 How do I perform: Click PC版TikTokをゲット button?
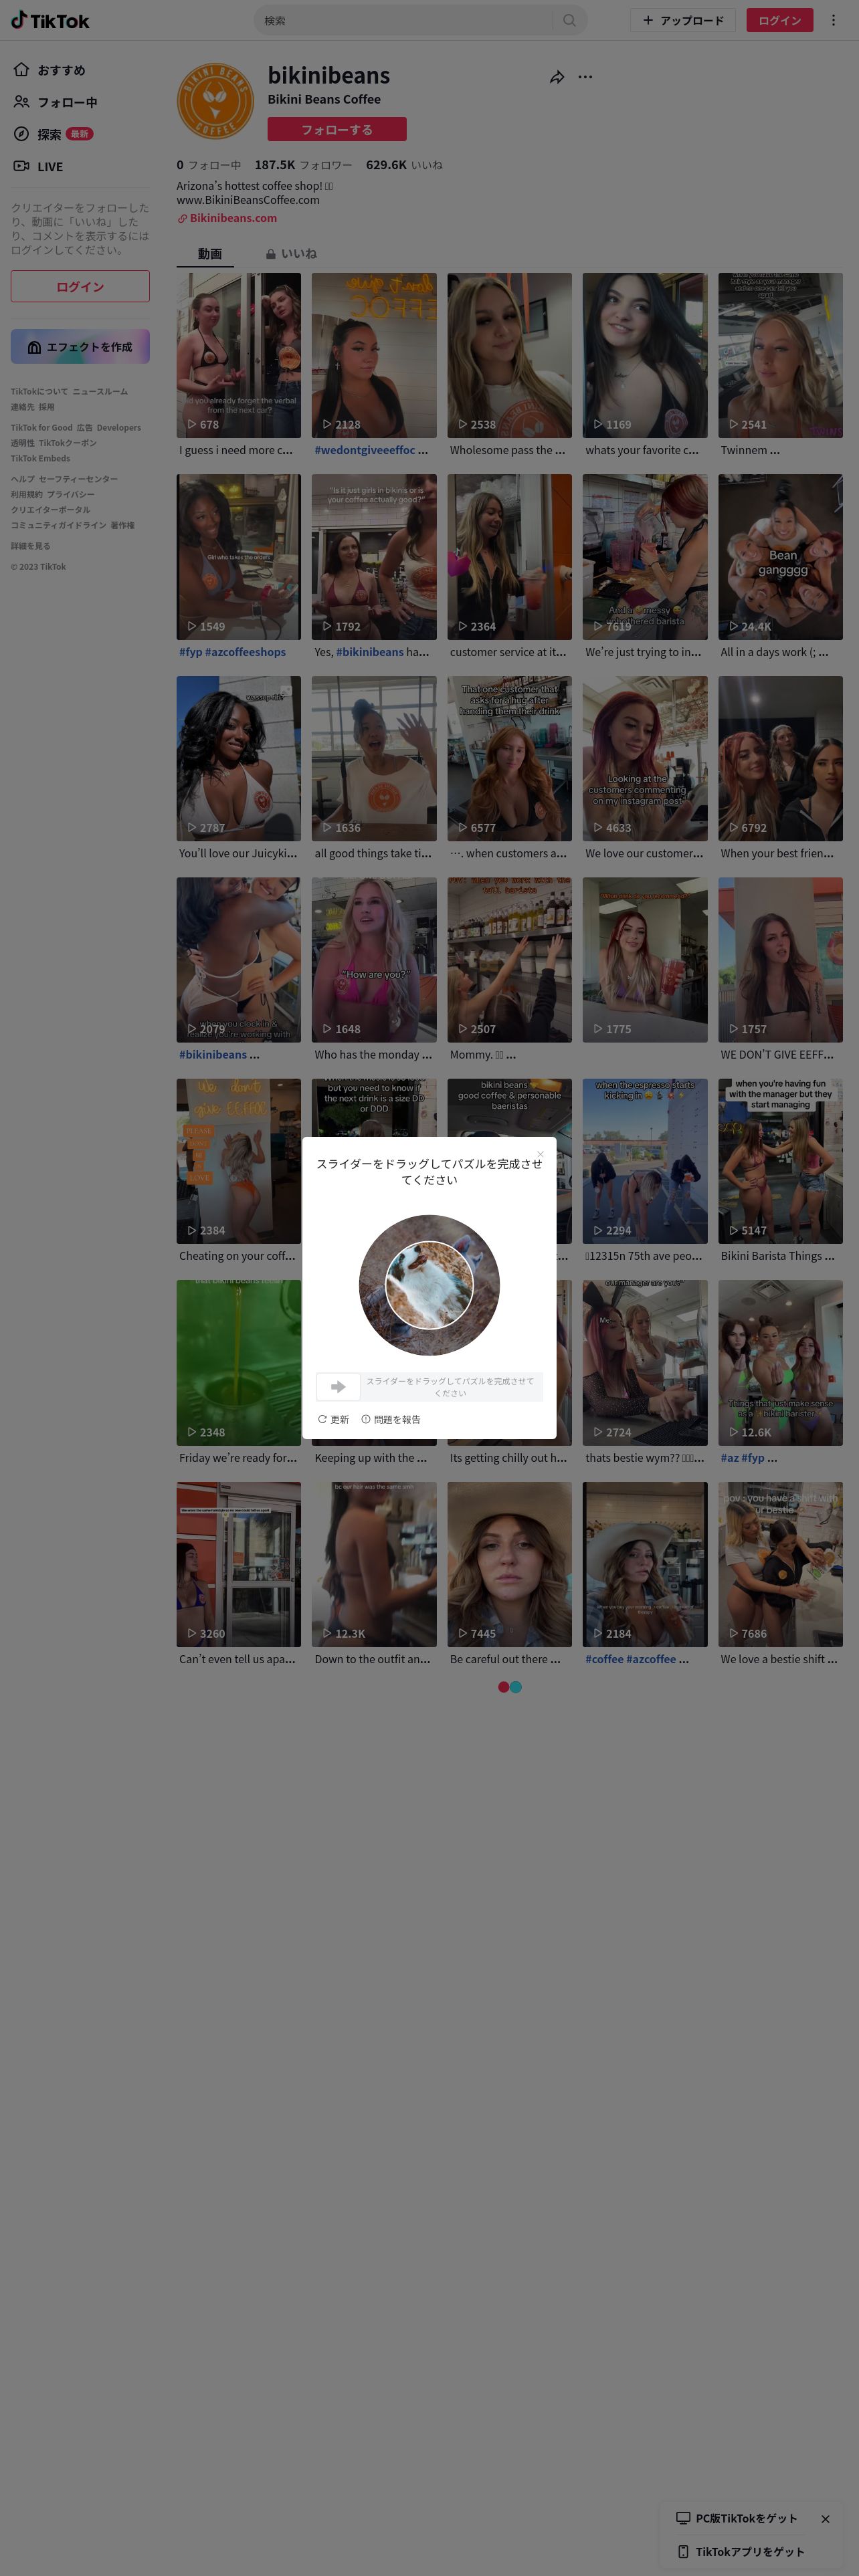[x=737, y=2518]
